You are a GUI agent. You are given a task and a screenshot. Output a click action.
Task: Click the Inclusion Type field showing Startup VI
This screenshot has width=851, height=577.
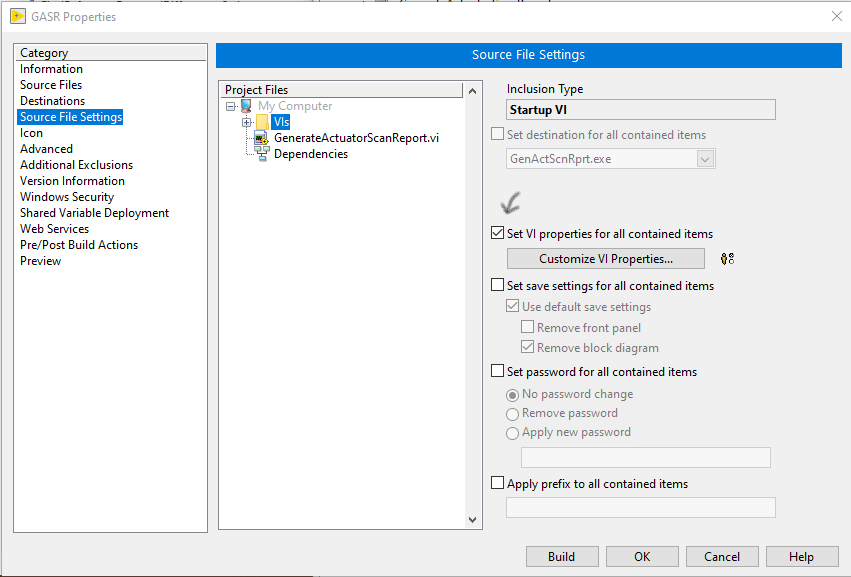(640, 109)
